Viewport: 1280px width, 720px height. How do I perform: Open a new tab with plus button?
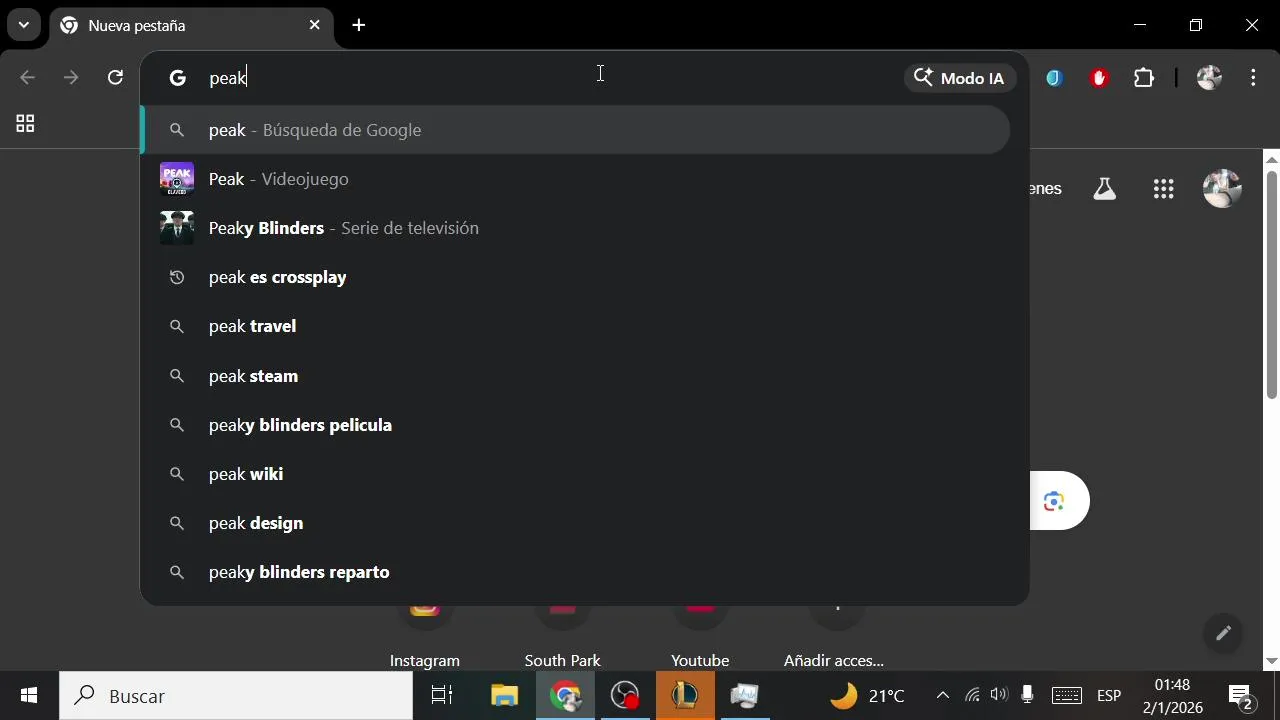(x=359, y=25)
